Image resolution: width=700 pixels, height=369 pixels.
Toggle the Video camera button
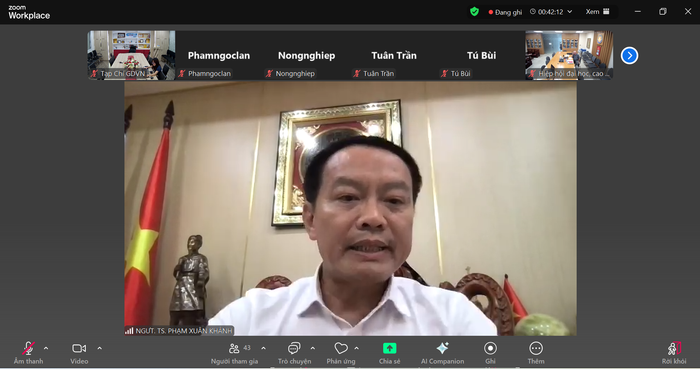(79, 348)
